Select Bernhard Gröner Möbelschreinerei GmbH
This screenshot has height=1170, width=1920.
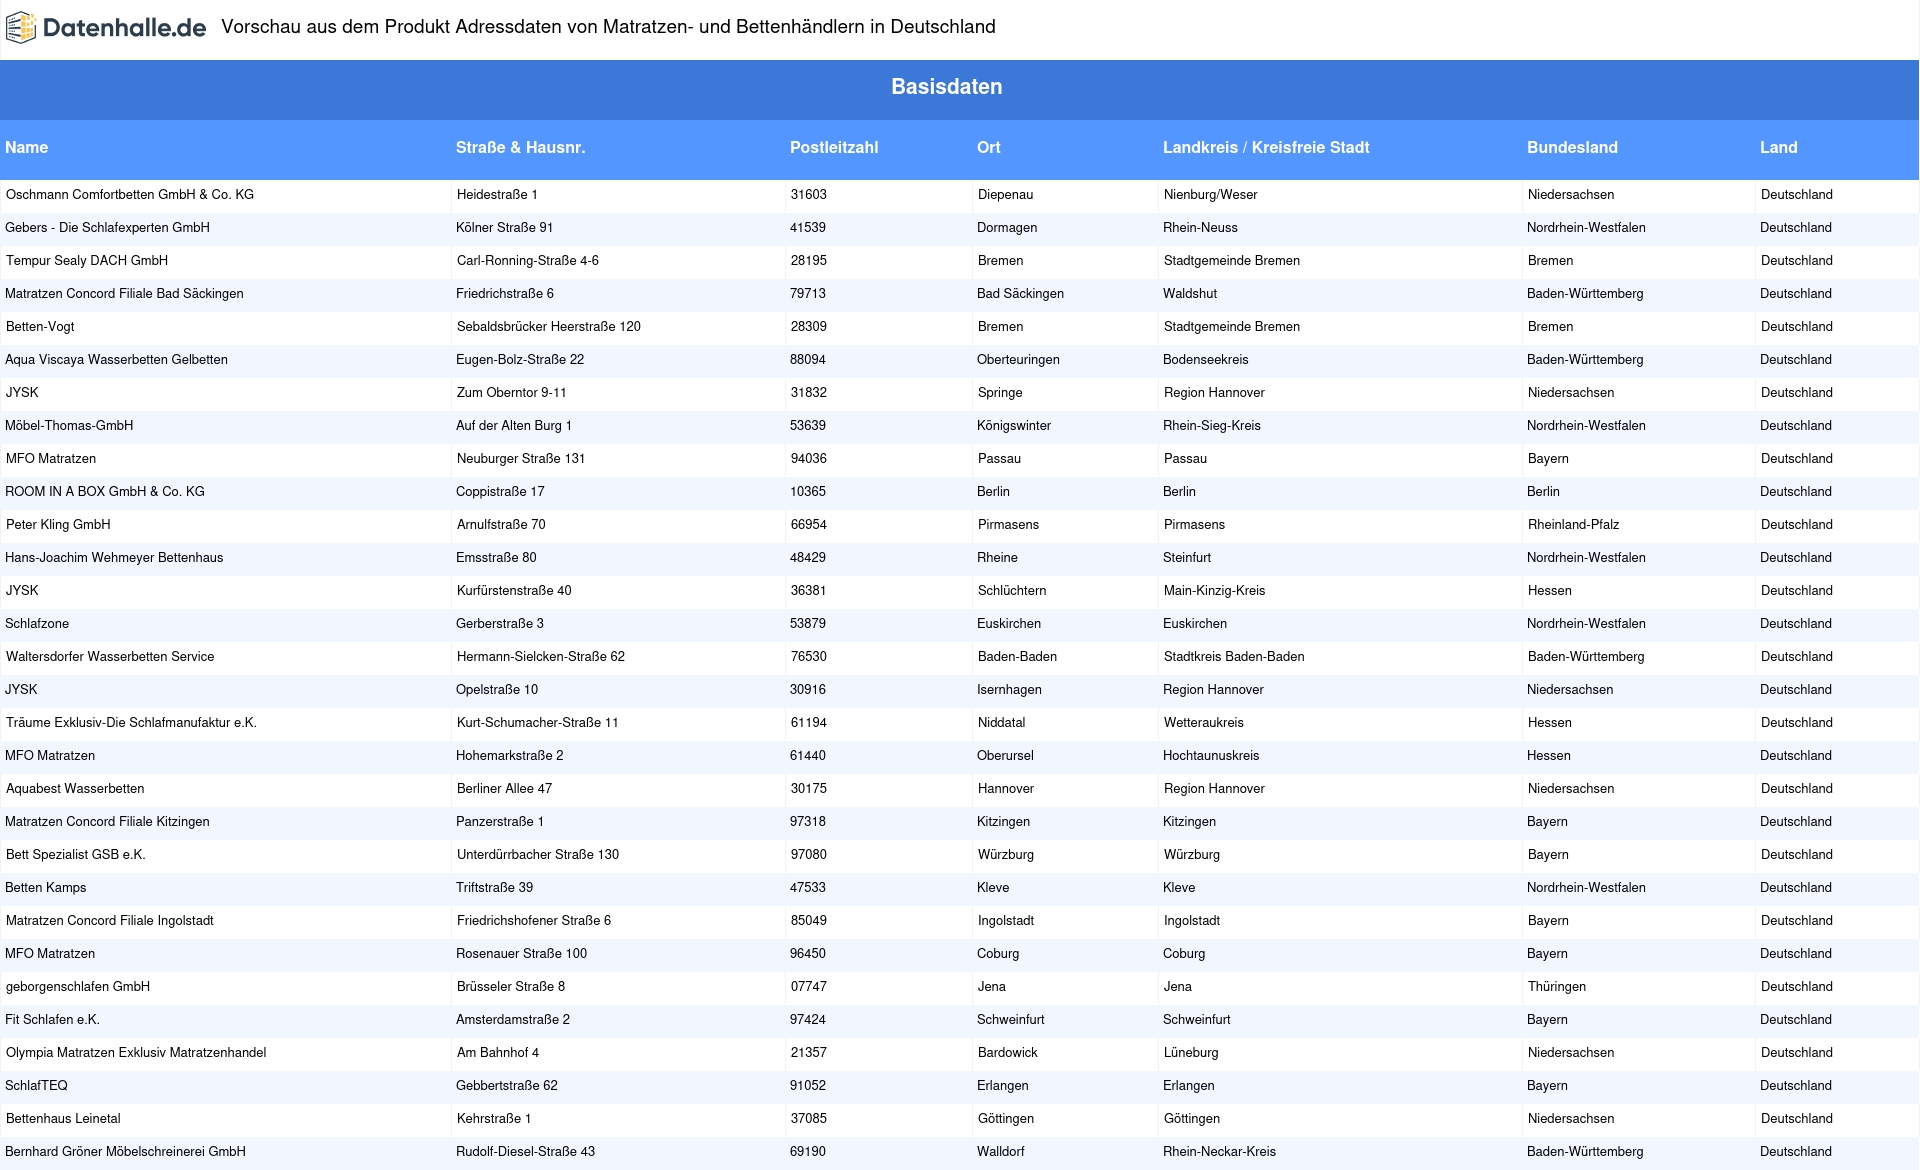(126, 1152)
